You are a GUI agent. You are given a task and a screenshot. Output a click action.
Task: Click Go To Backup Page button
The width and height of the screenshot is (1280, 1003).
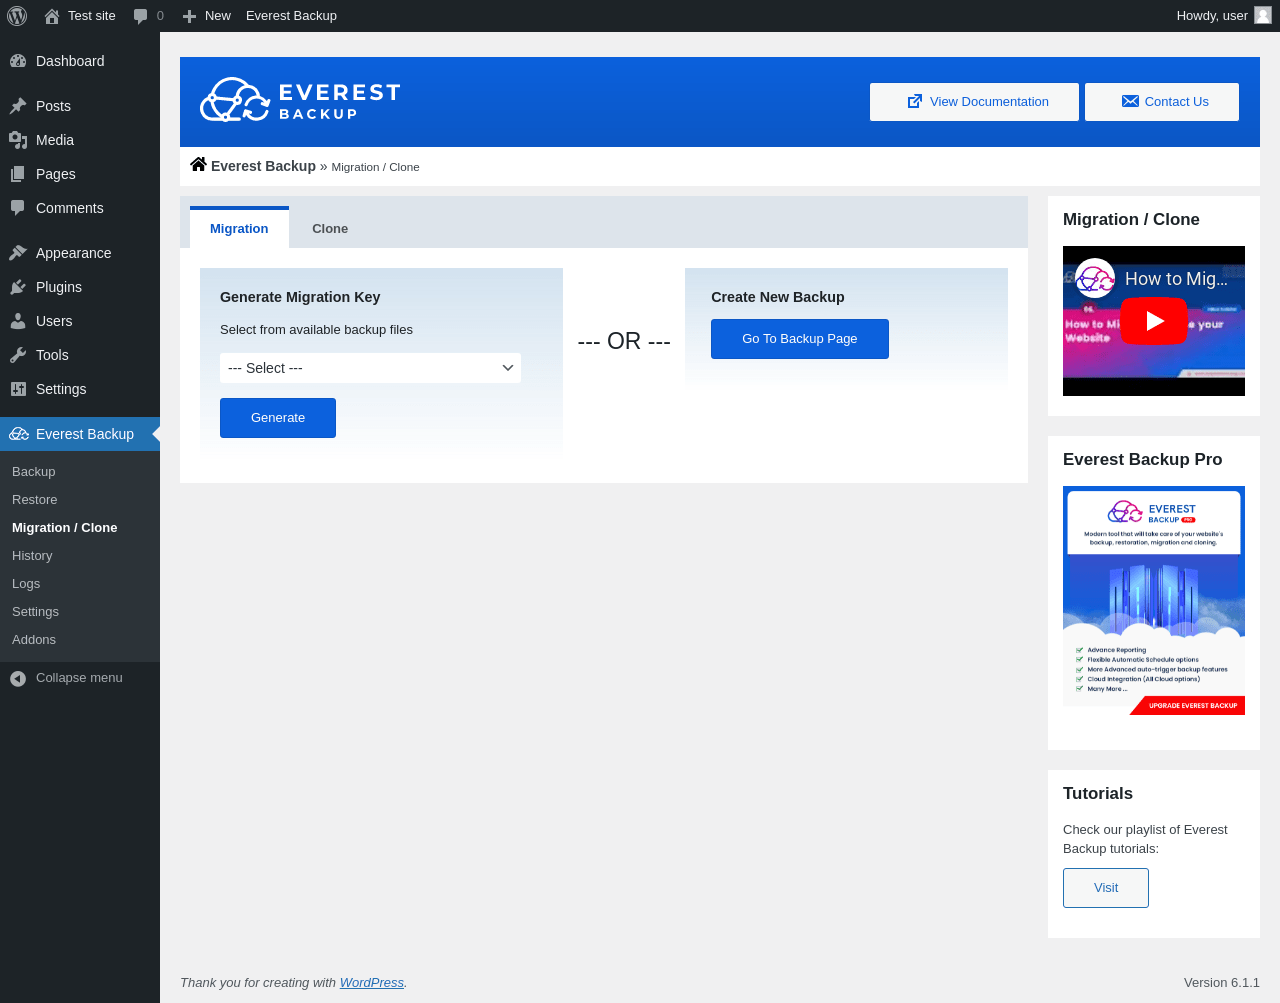(x=800, y=339)
